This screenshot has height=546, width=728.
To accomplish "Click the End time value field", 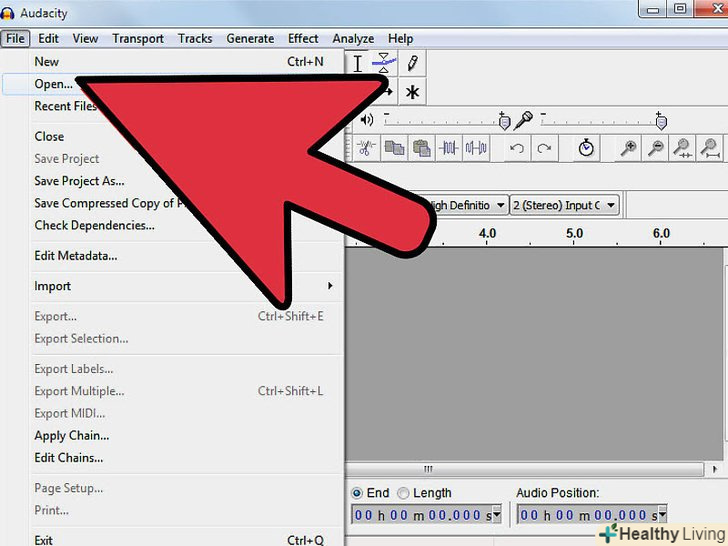I will [422, 514].
